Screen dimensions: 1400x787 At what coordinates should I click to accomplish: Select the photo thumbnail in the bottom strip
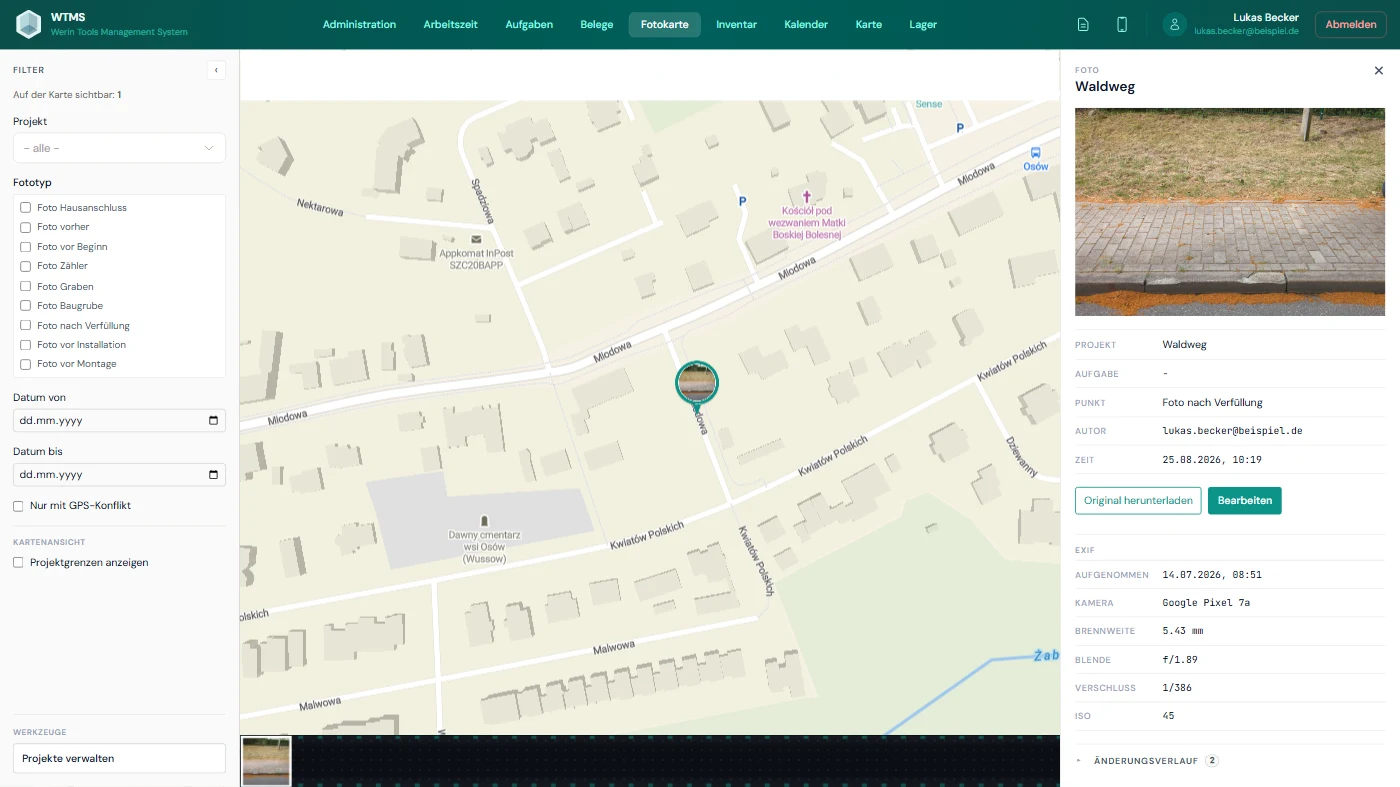pos(266,761)
